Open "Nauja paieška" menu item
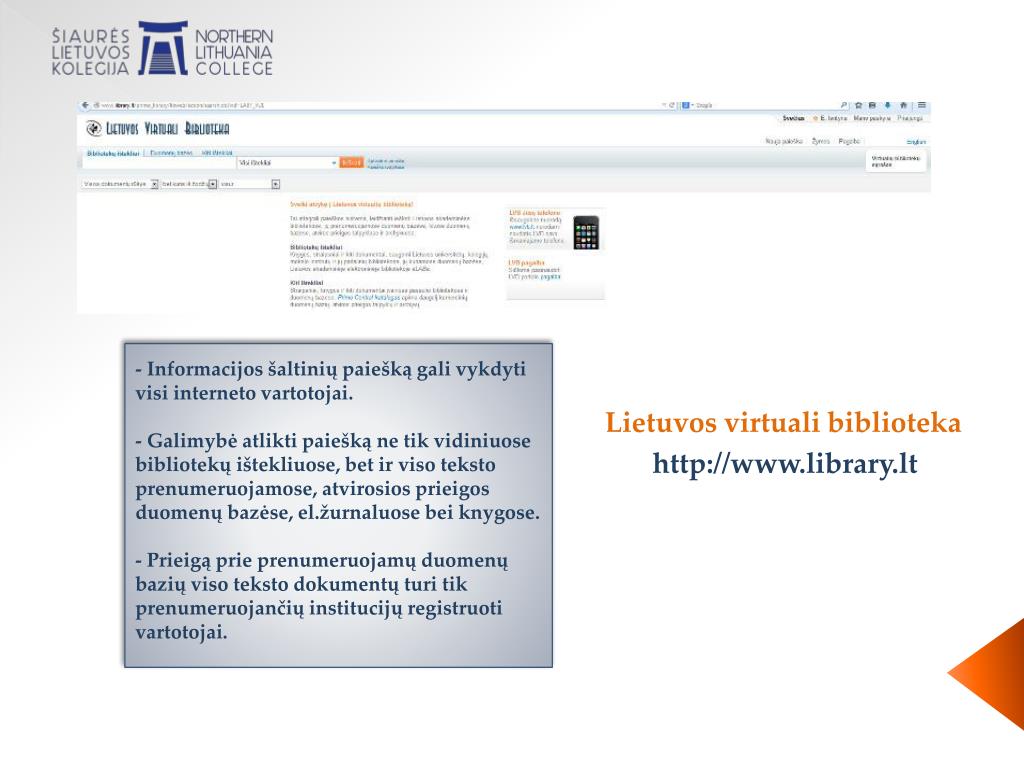Image resolution: width=1024 pixels, height=768 pixels. click(x=784, y=141)
